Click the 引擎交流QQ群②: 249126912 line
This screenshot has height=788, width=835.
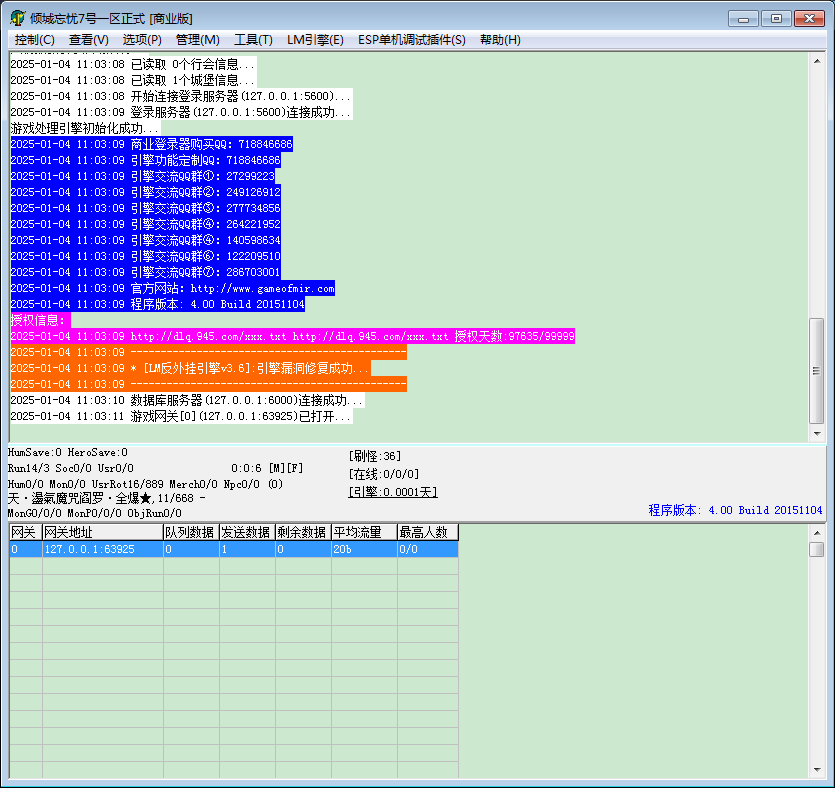145,192
